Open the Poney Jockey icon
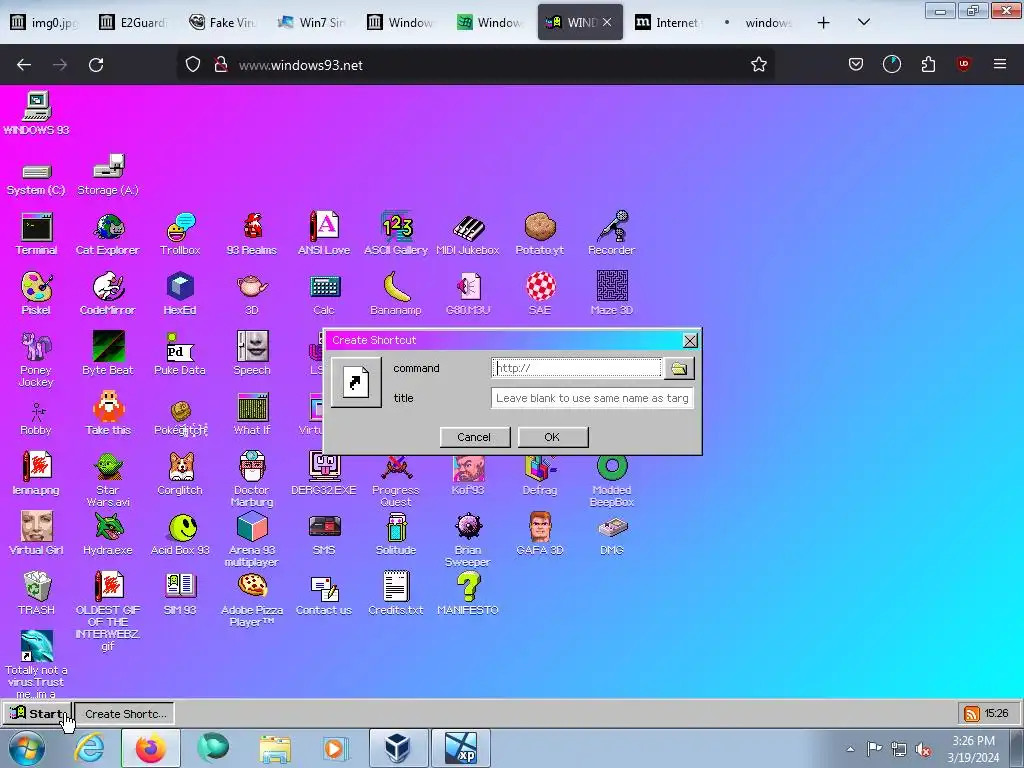Viewport: 1024px width, 768px height. 37,359
